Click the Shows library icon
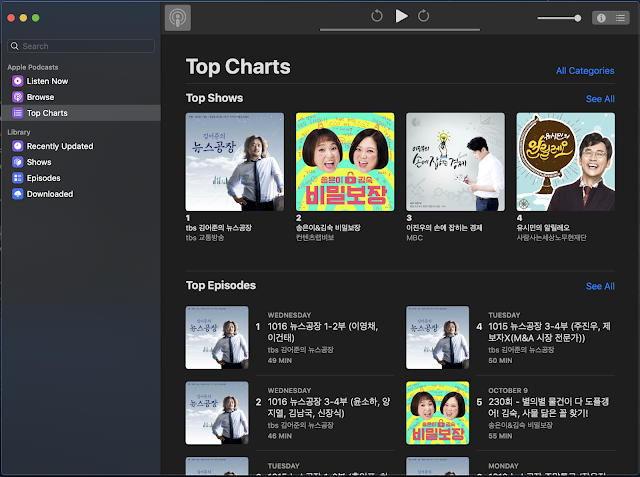This screenshot has height=477, width=640. tap(18, 162)
